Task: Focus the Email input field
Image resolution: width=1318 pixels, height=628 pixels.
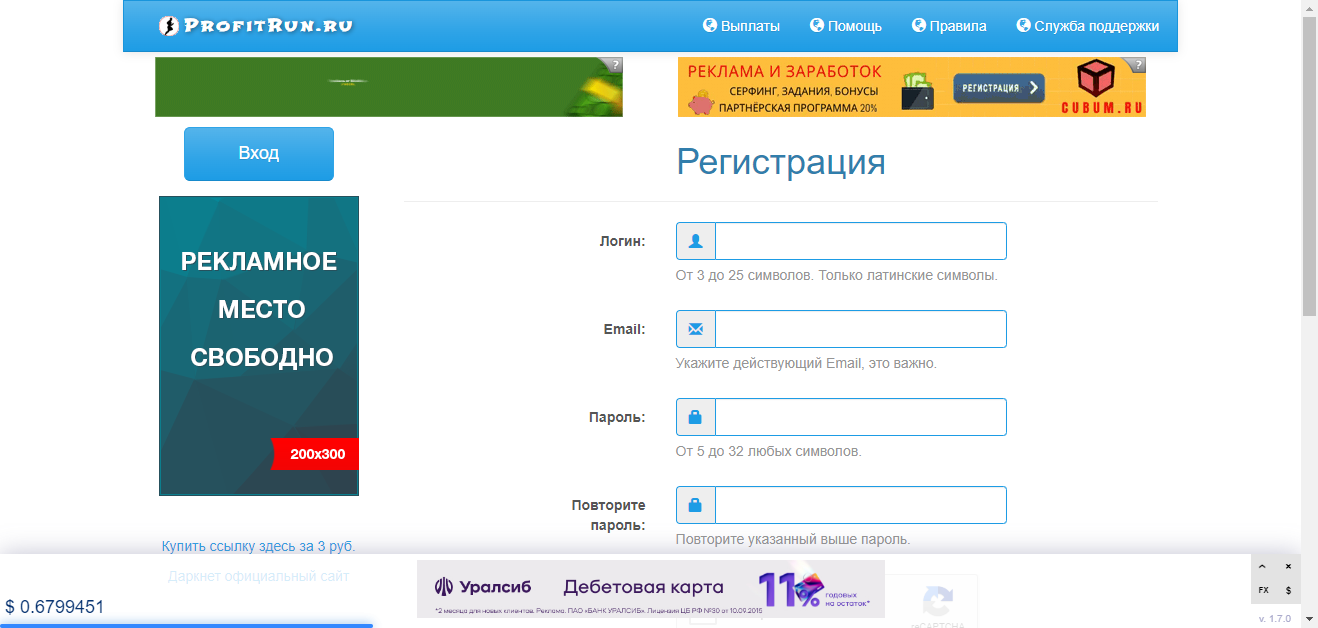Action: point(861,329)
